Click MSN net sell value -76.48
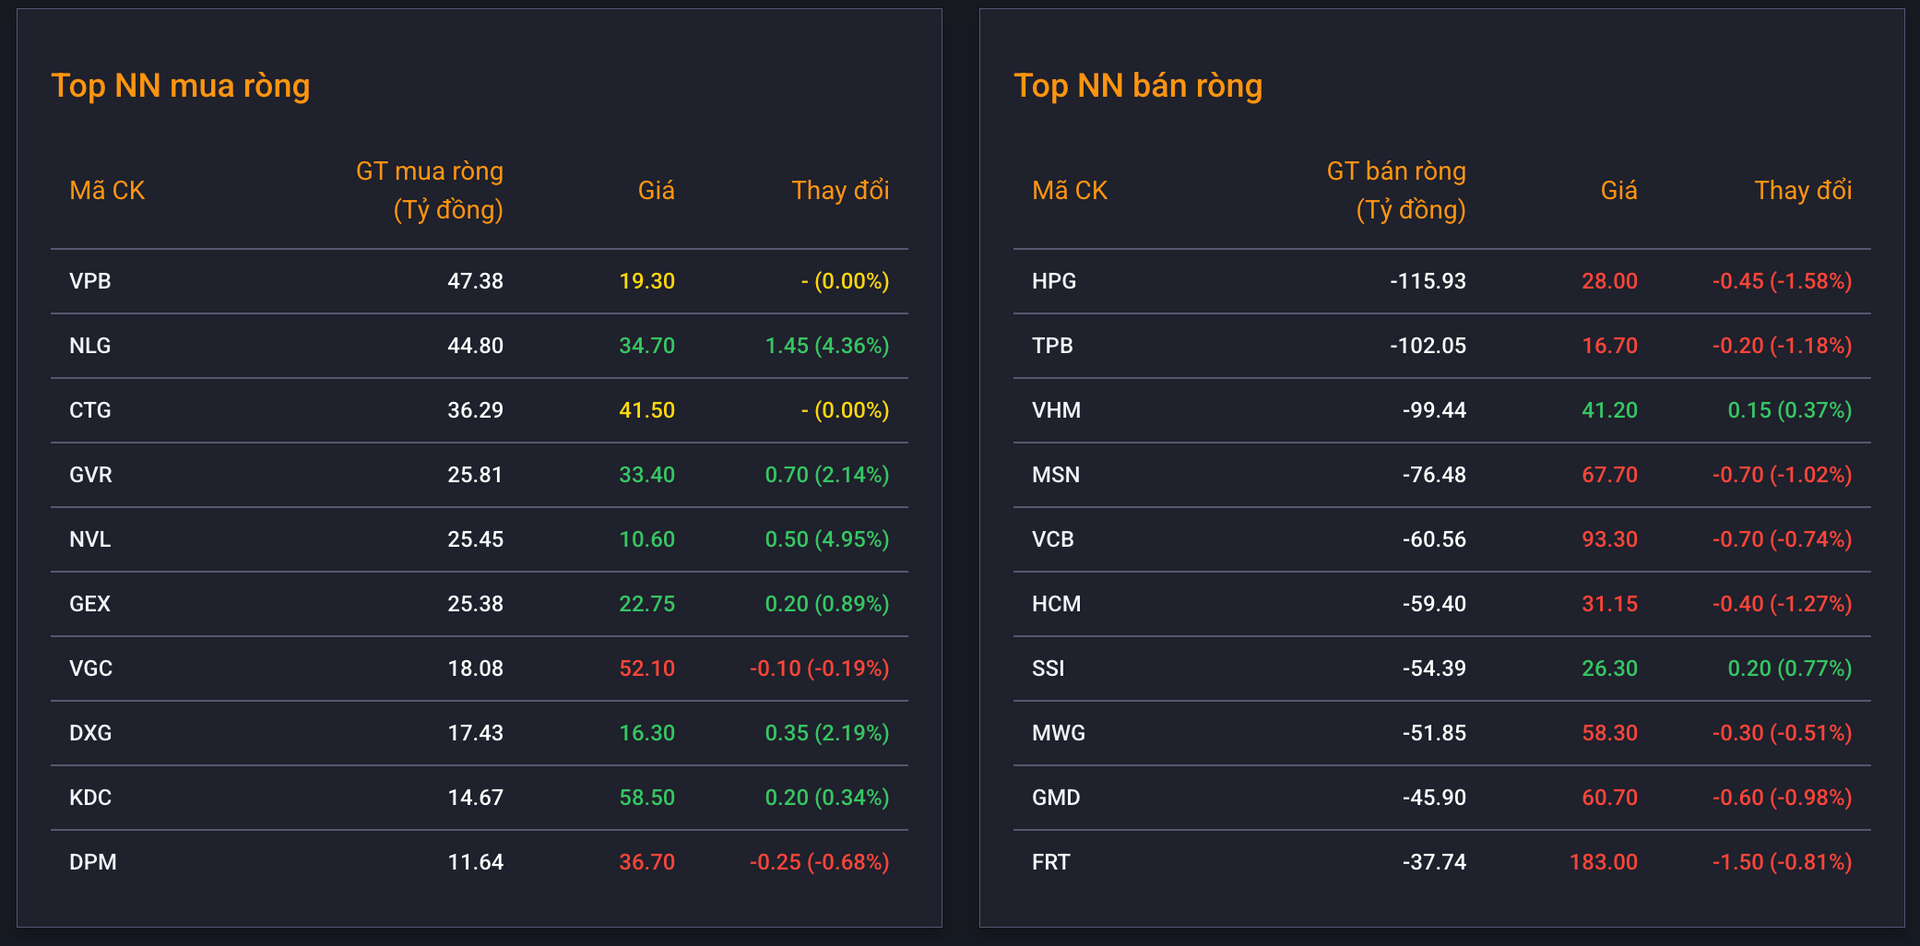The width and height of the screenshot is (1920, 946). point(1434,475)
